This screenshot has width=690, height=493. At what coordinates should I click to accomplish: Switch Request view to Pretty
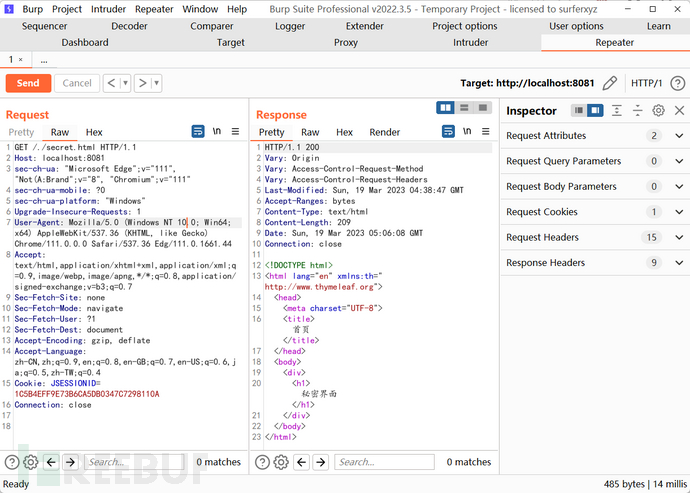tap(21, 132)
